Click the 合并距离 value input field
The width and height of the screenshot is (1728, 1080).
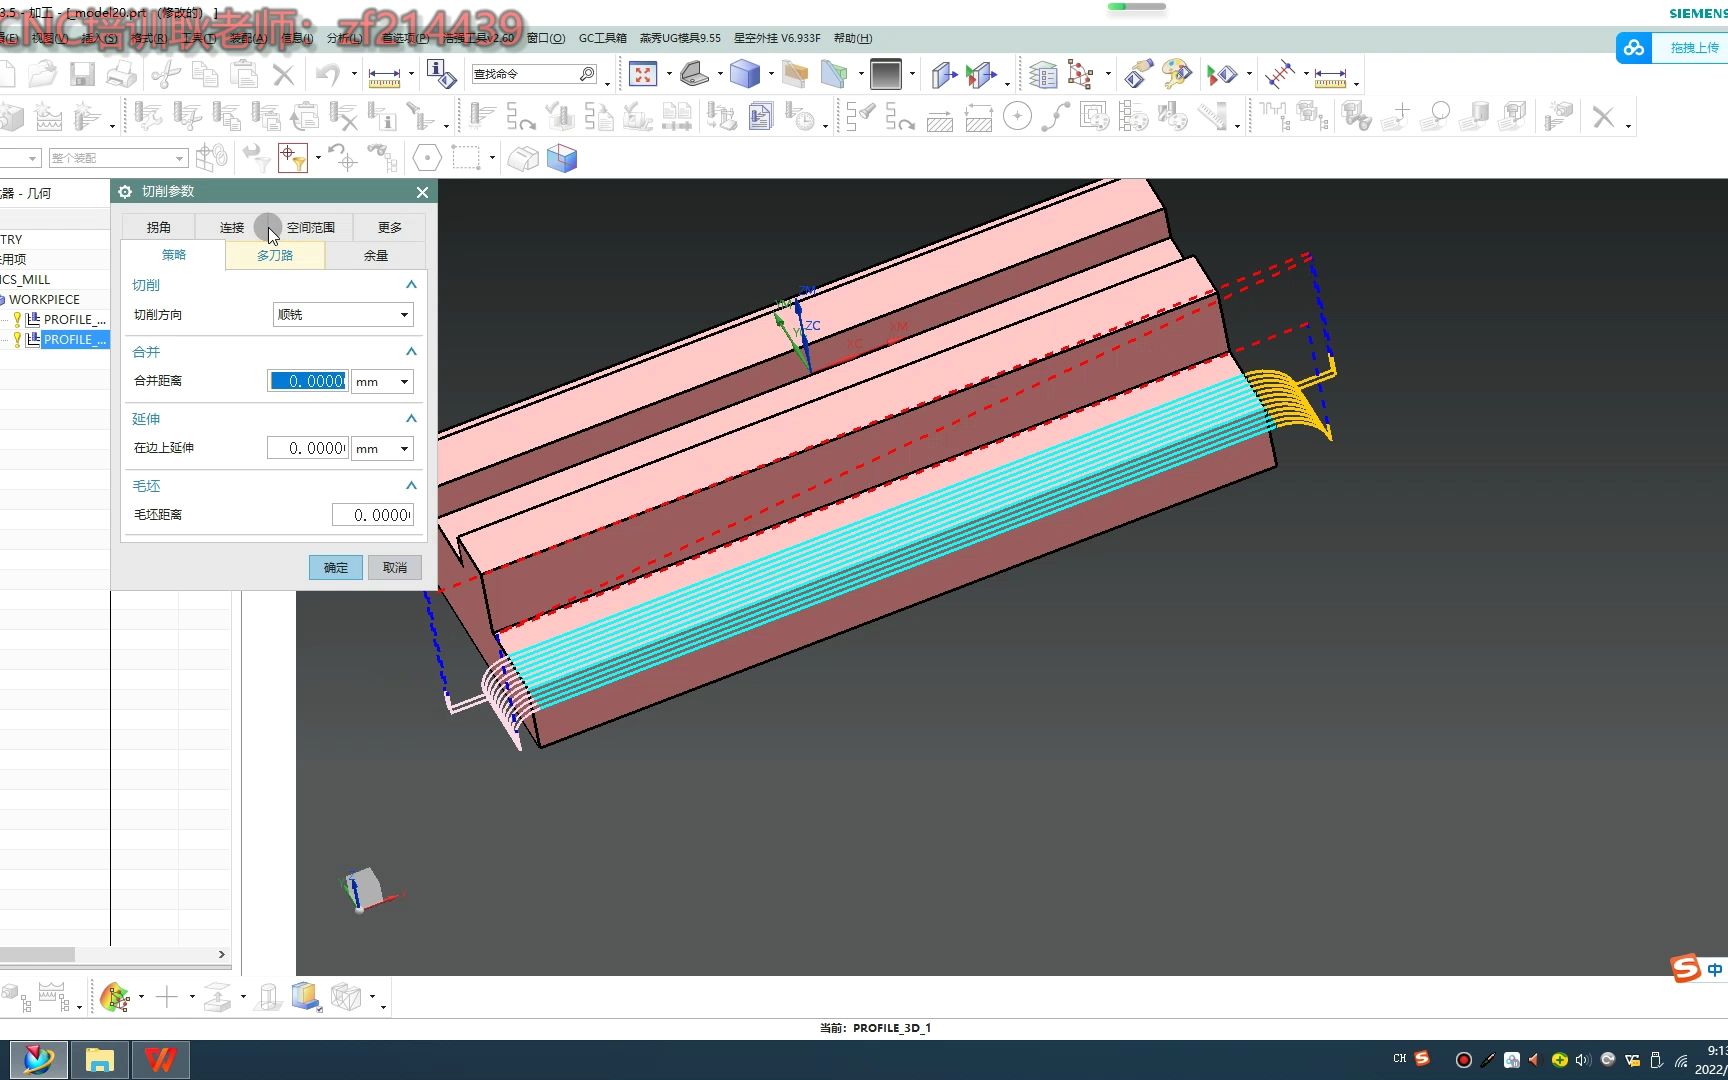click(306, 381)
